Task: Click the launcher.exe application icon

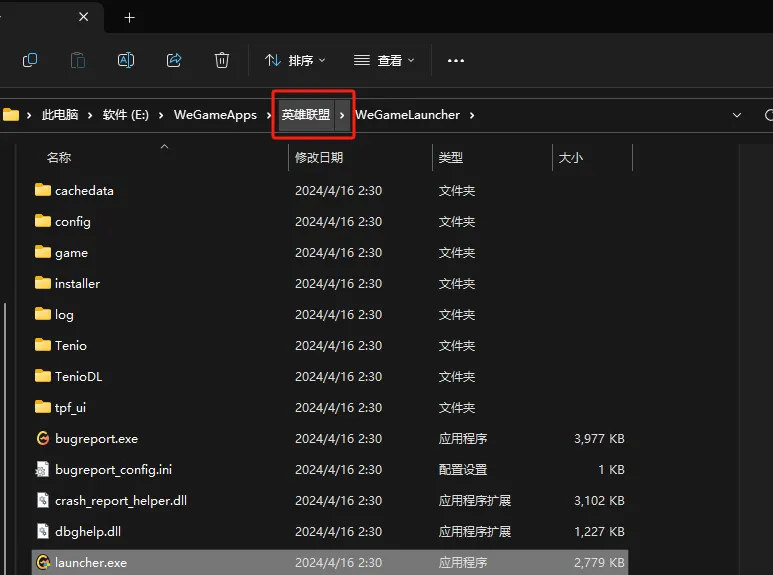Action: pyautogui.click(x=43, y=562)
